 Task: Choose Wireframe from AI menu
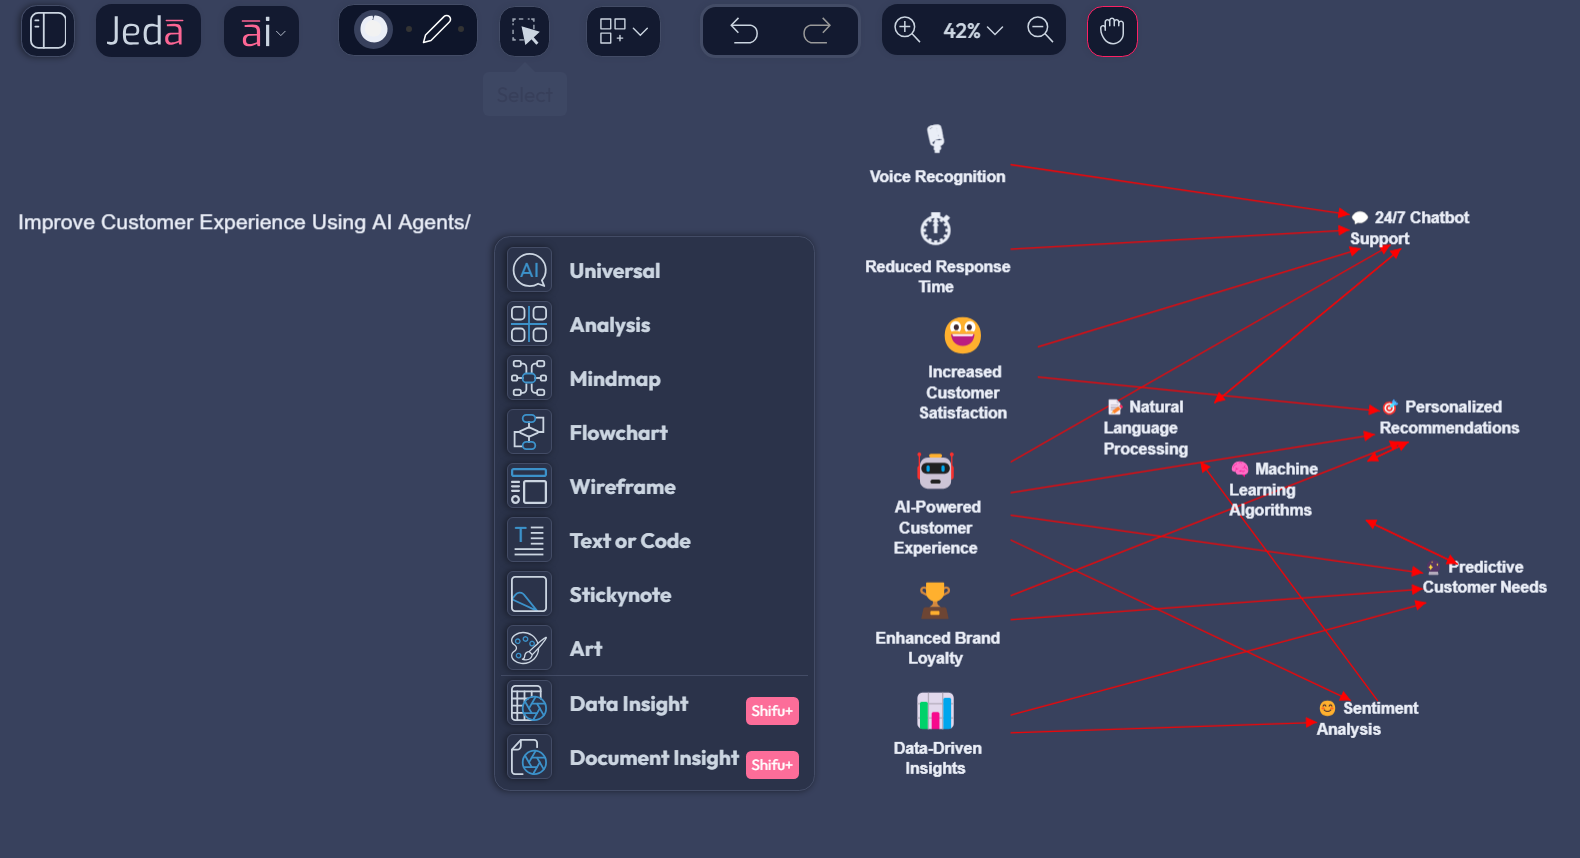pyautogui.click(x=654, y=486)
